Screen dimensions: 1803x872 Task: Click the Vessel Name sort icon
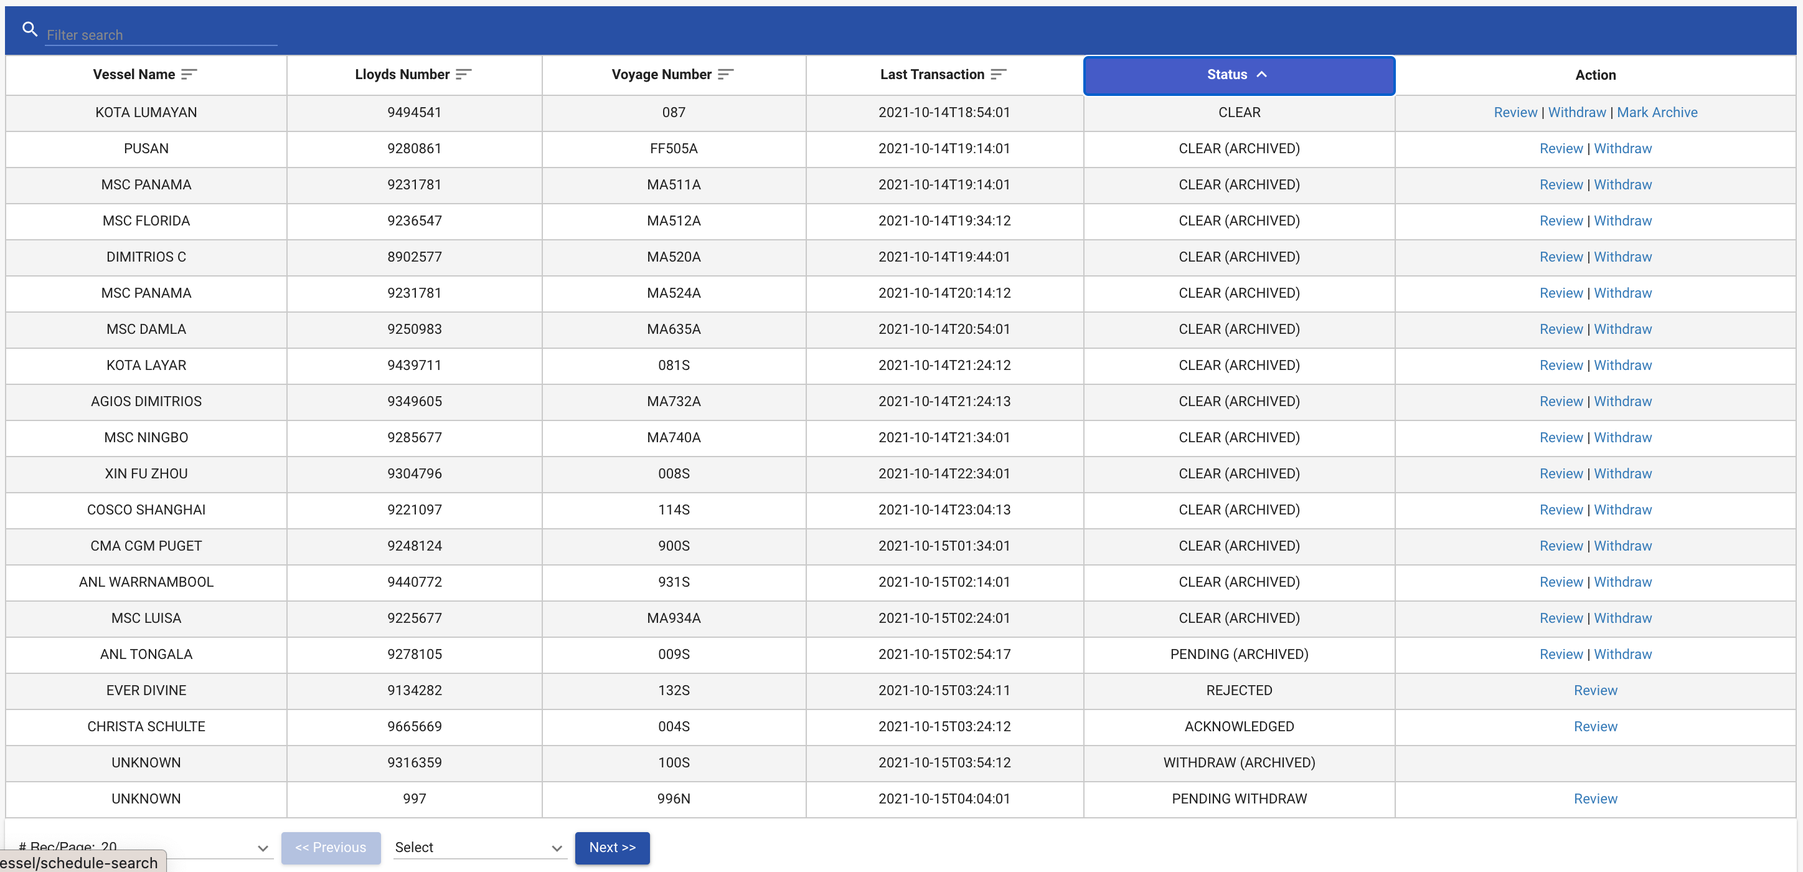tap(189, 74)
